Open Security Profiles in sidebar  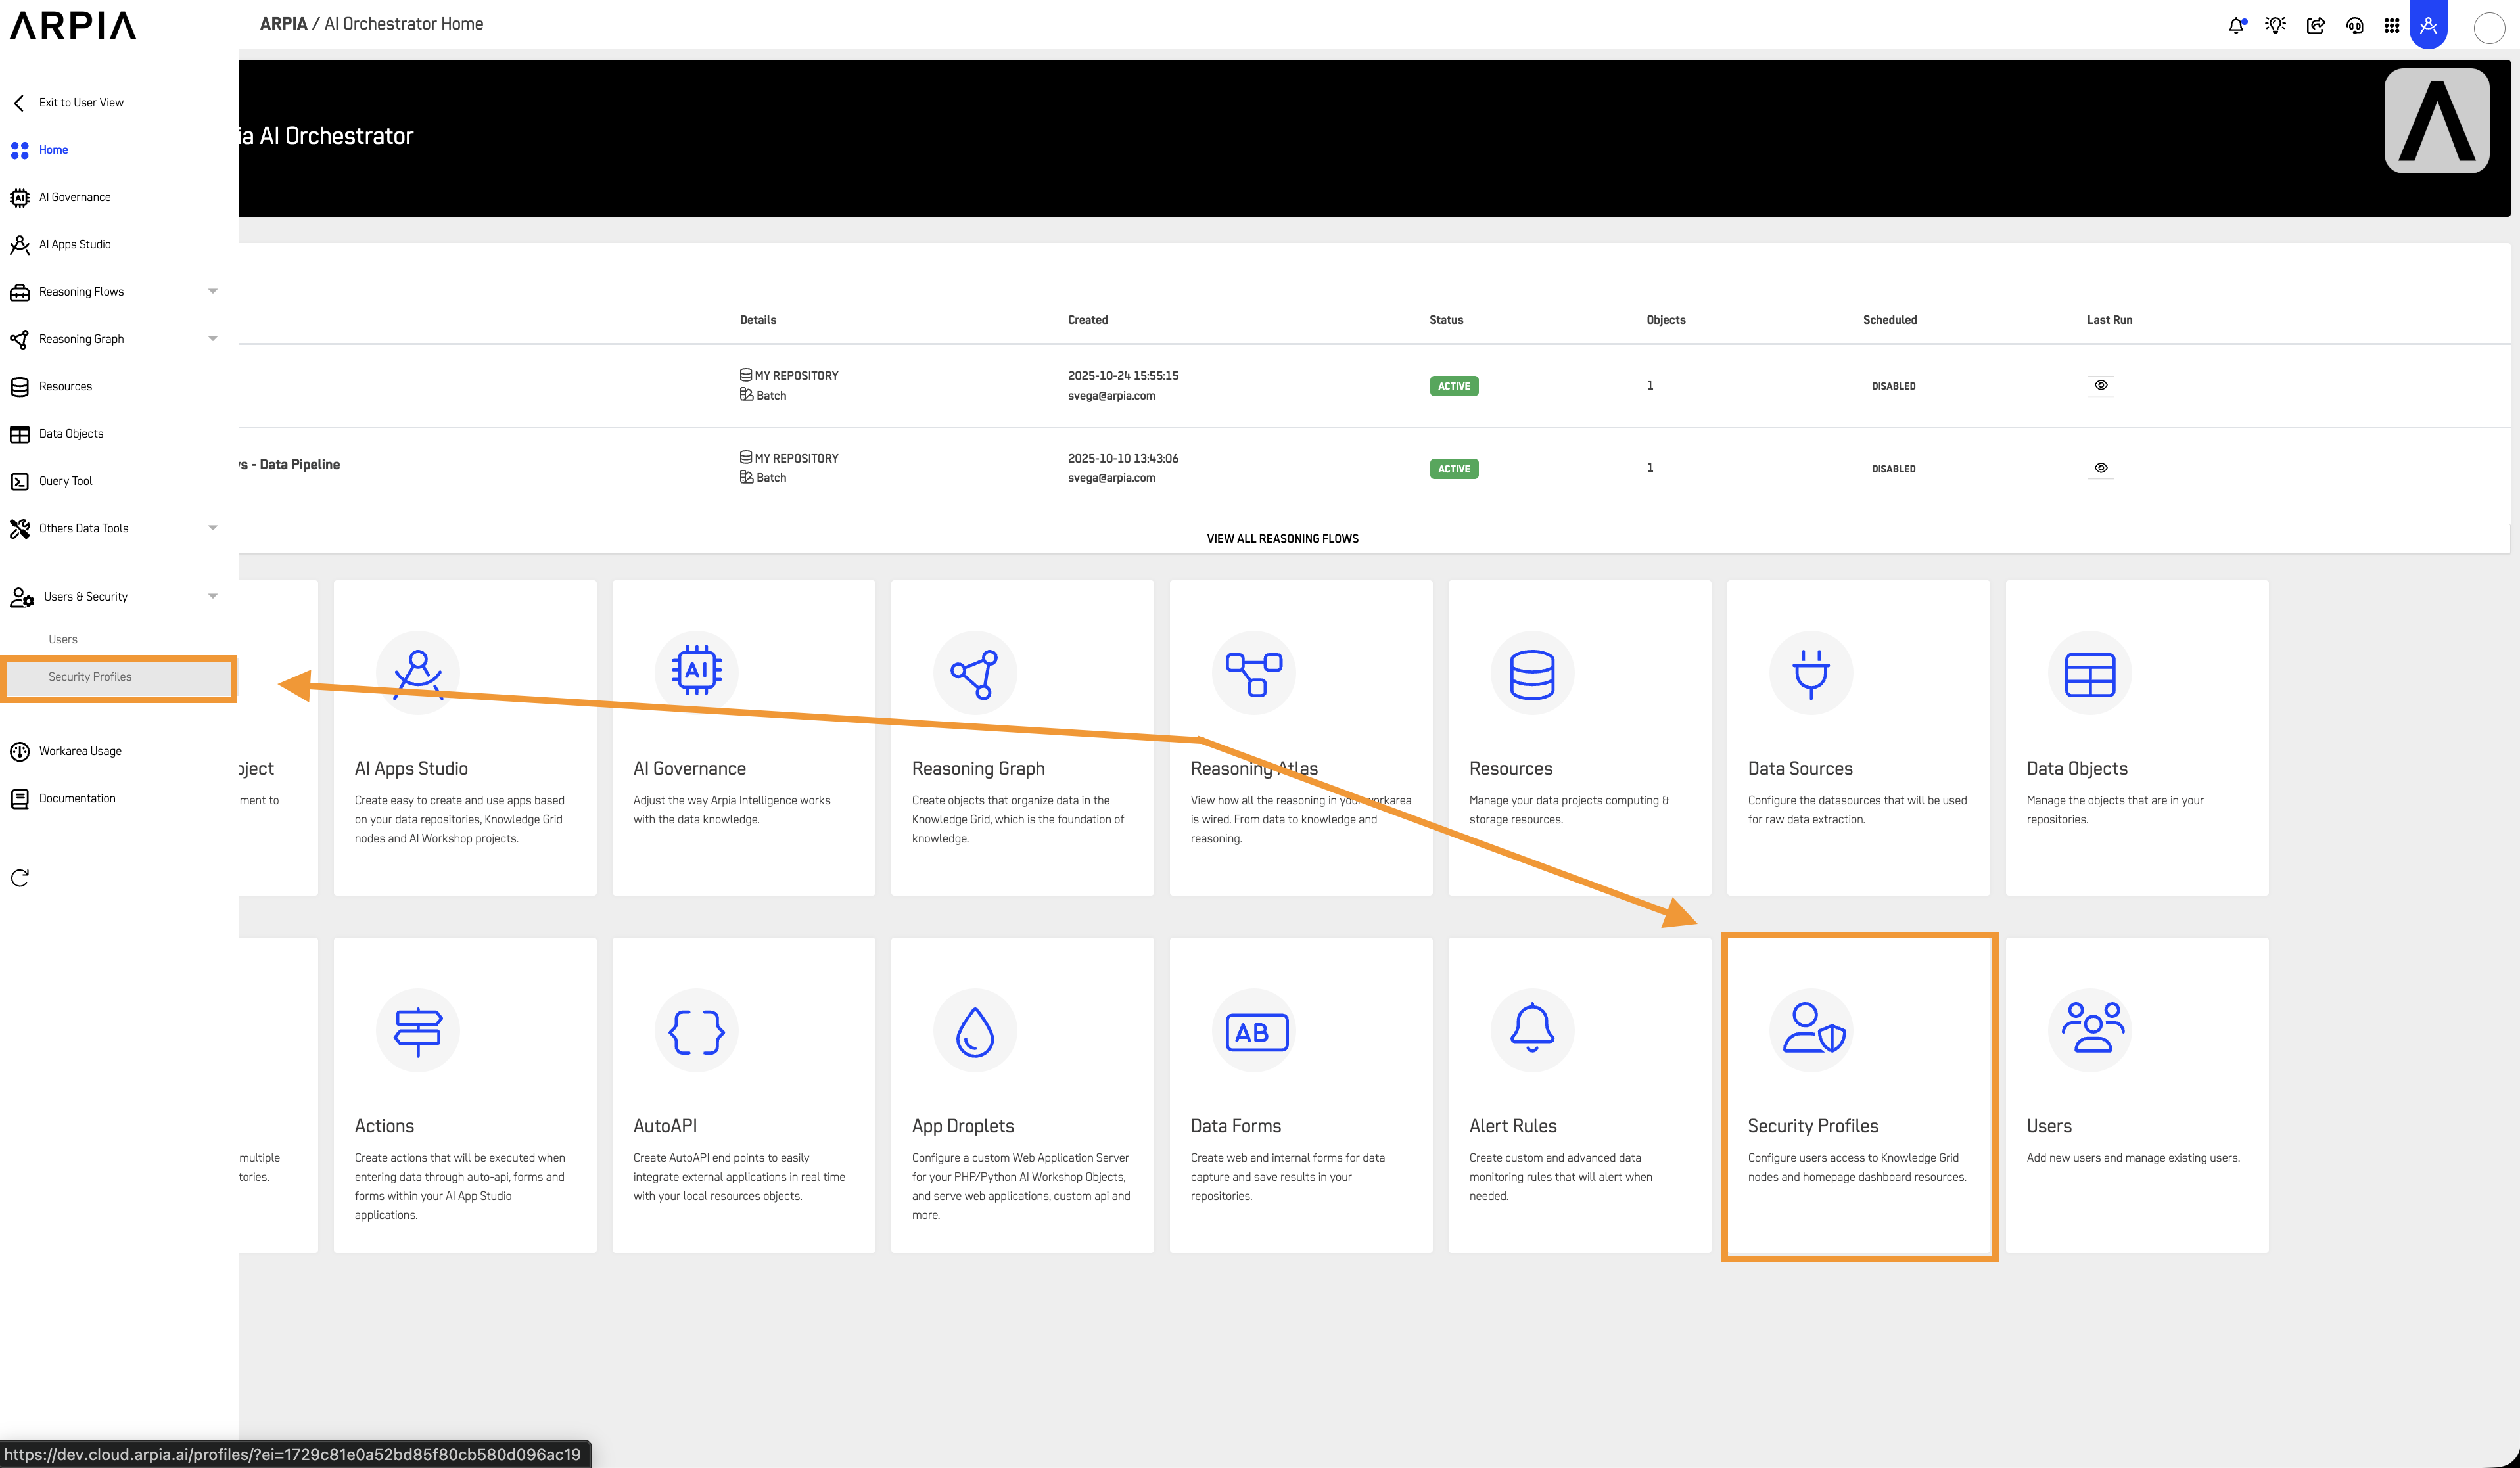[90, 677]
